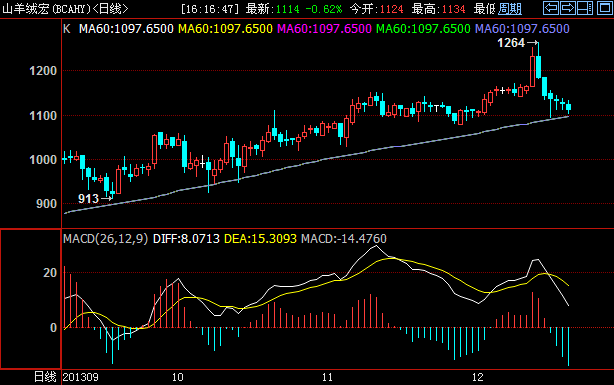Click the 201309 date axis label

[x=81, y=377]
